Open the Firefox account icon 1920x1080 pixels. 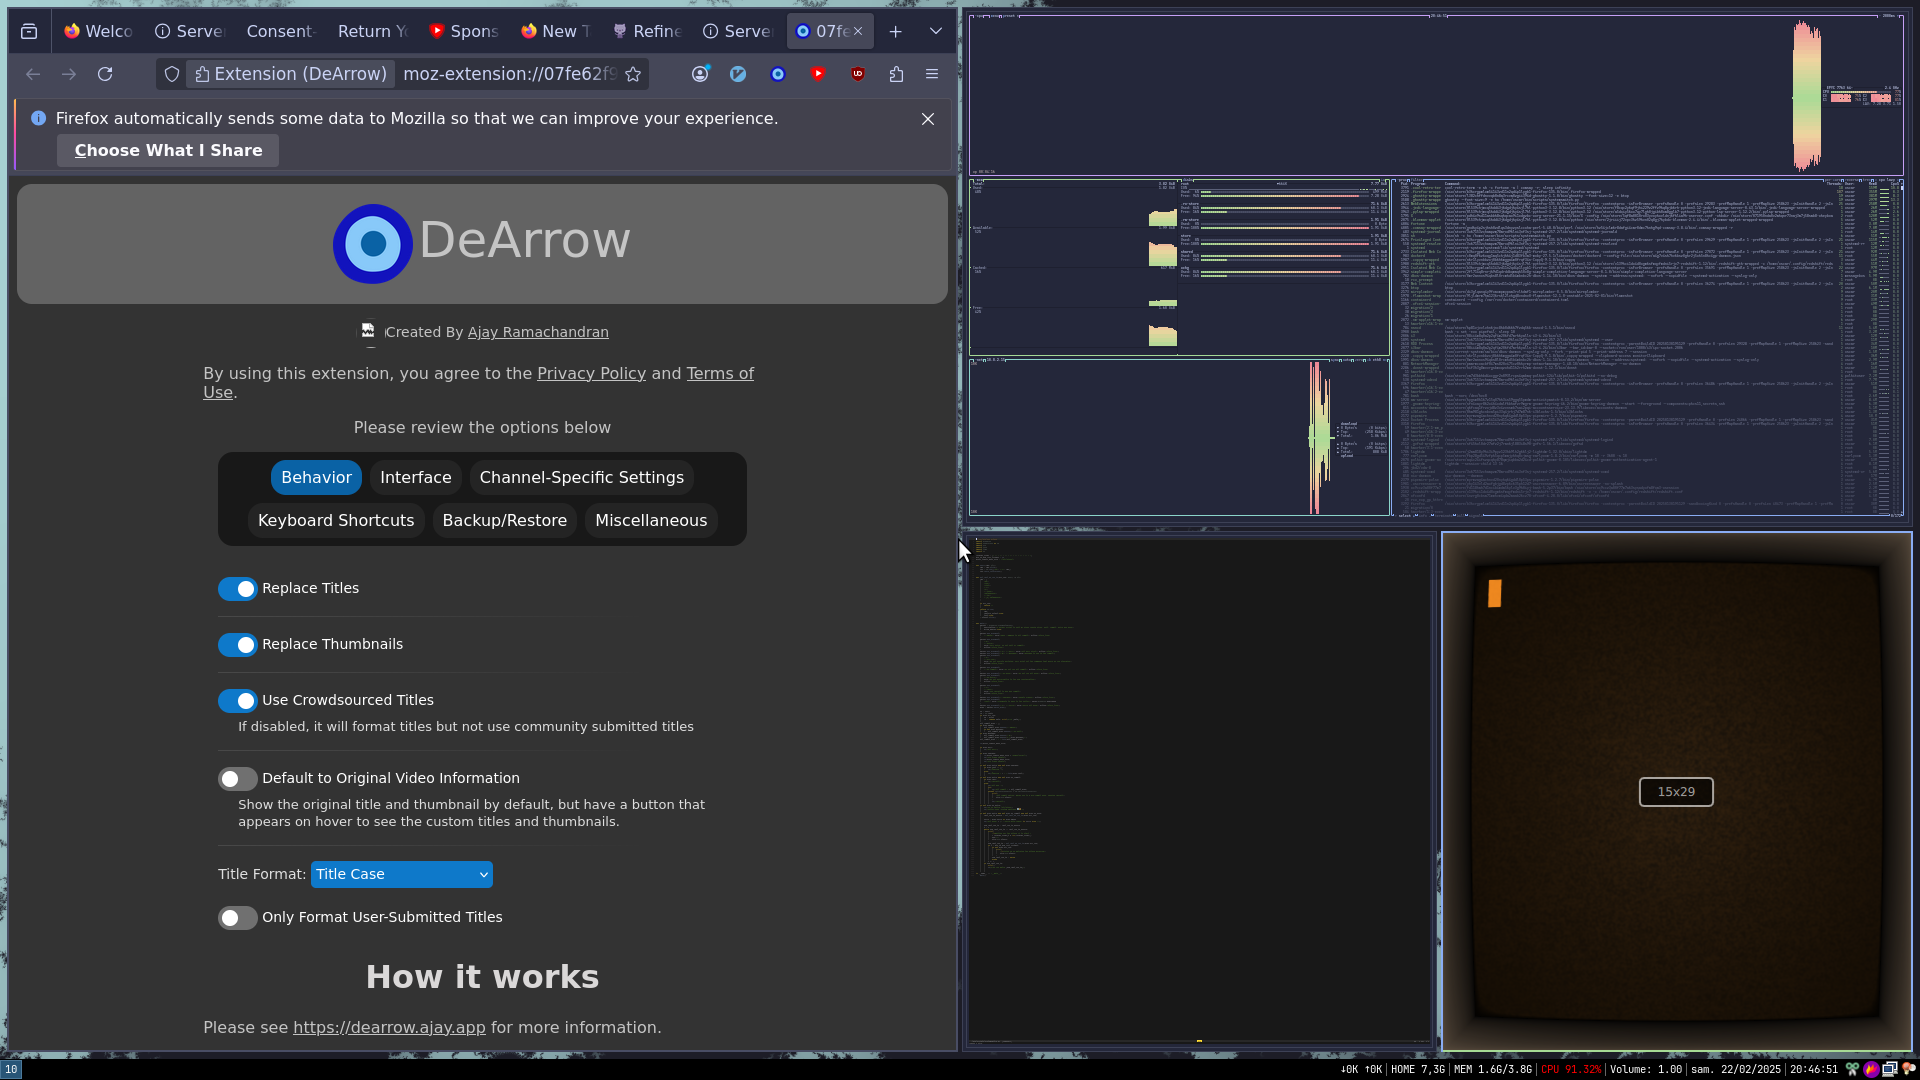click(x=700, y=74)
